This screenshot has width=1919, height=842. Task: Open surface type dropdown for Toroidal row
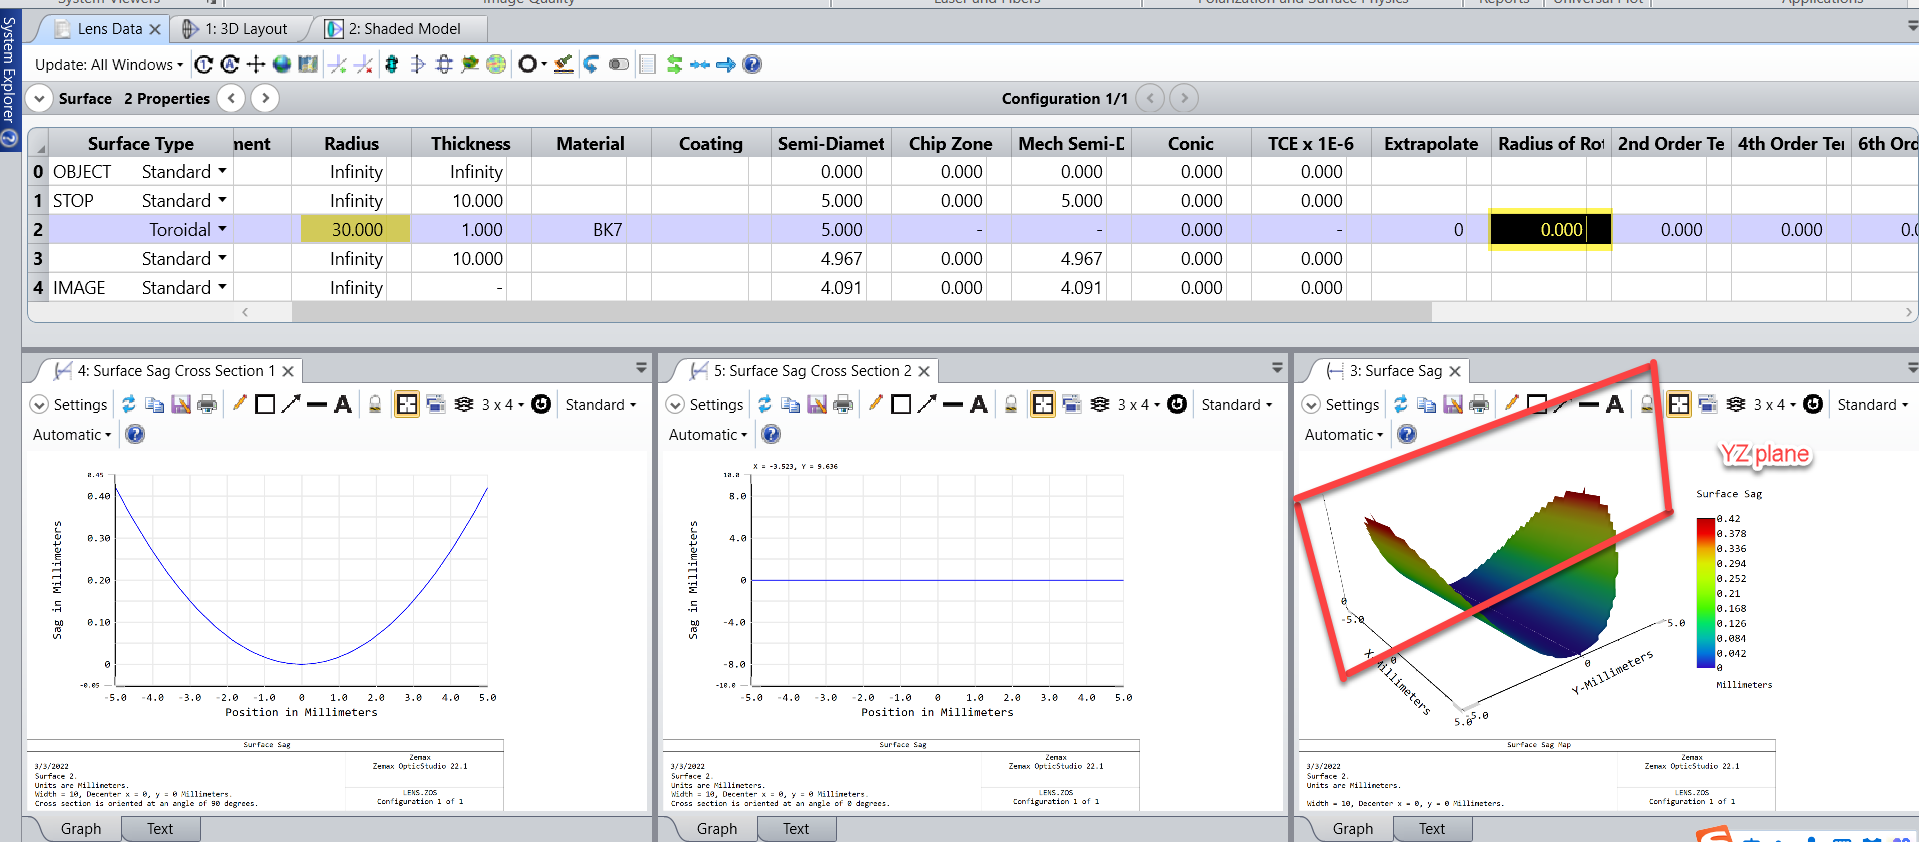[222, 229]
